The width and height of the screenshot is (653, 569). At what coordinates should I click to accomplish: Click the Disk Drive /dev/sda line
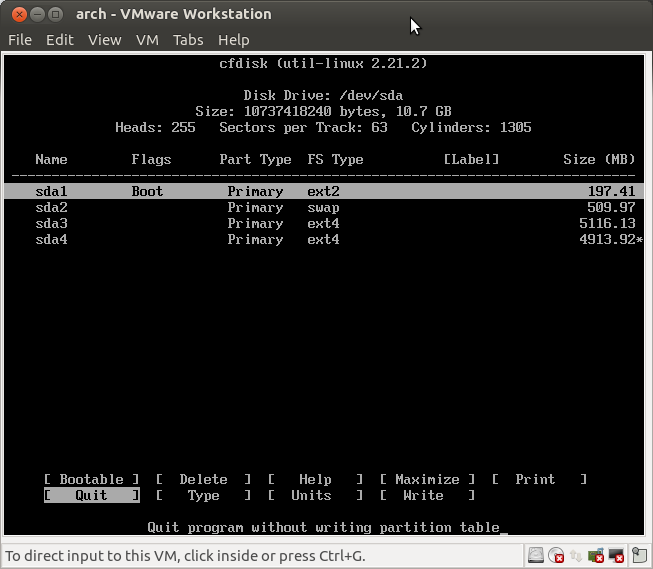pos(323,95)
